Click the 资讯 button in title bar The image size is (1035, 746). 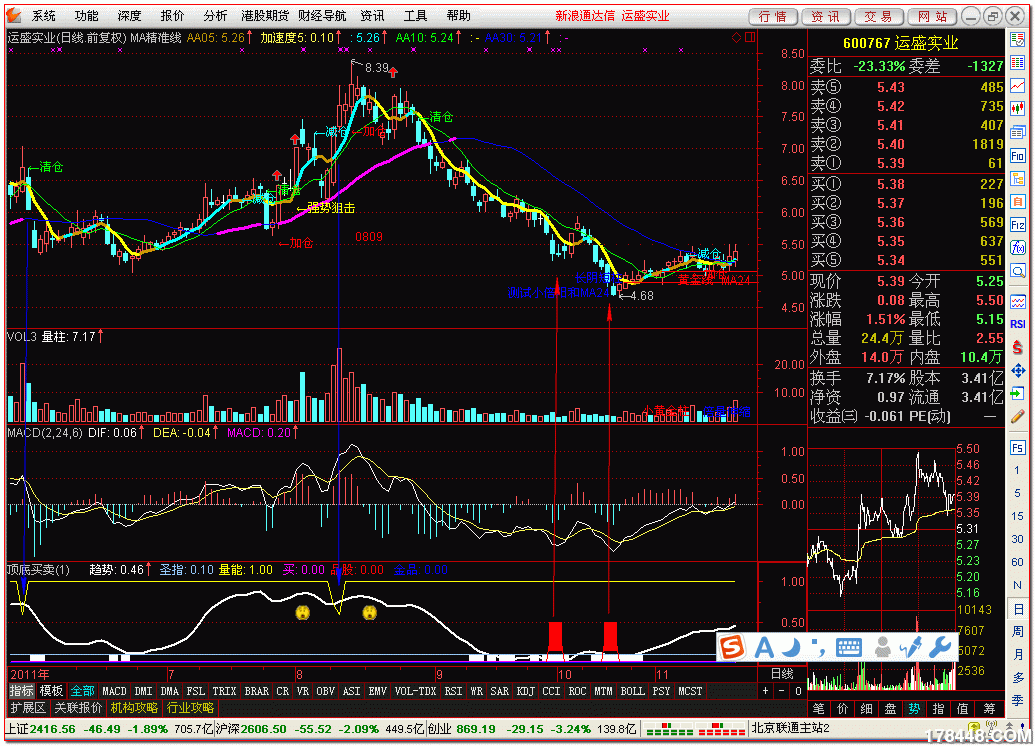pos(826,16)
